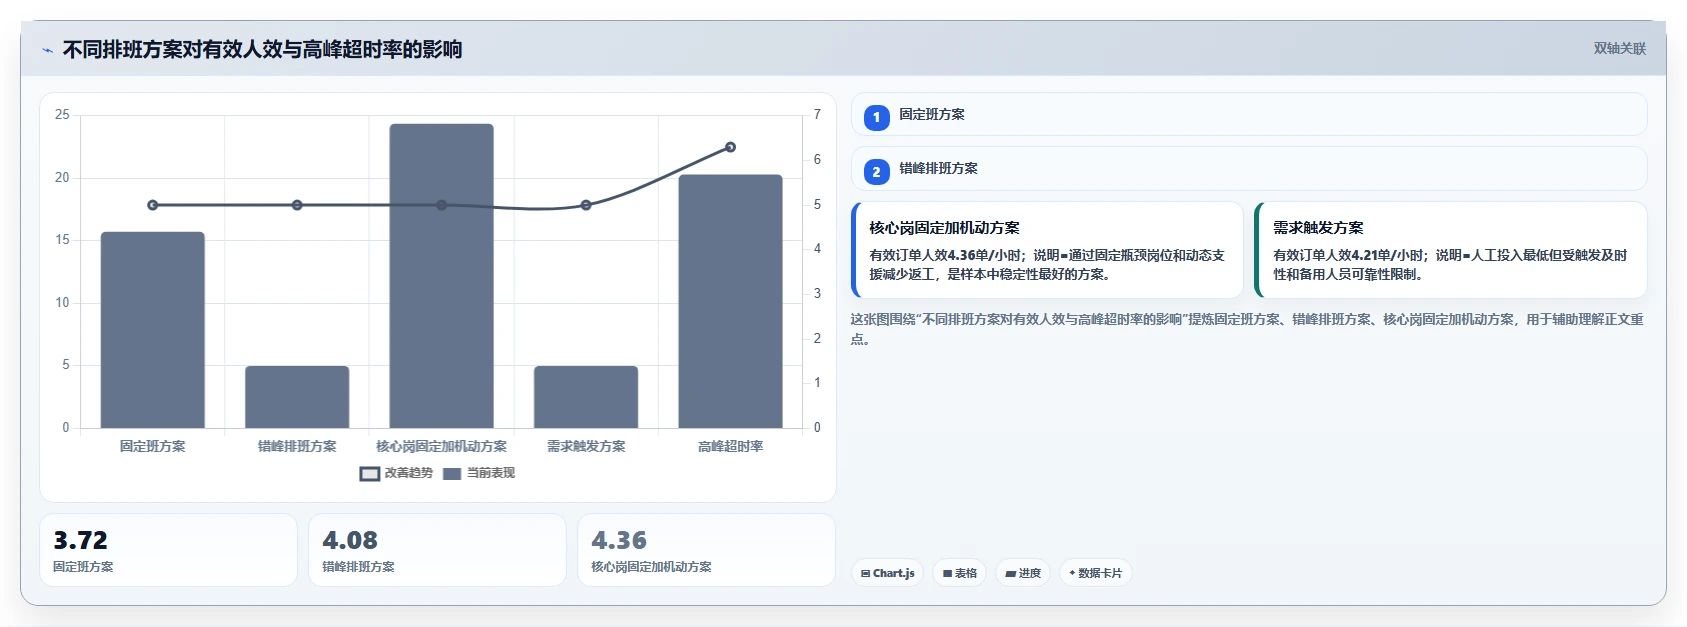Click the line point above 固定班方案 bar

(x=153, y=205)
